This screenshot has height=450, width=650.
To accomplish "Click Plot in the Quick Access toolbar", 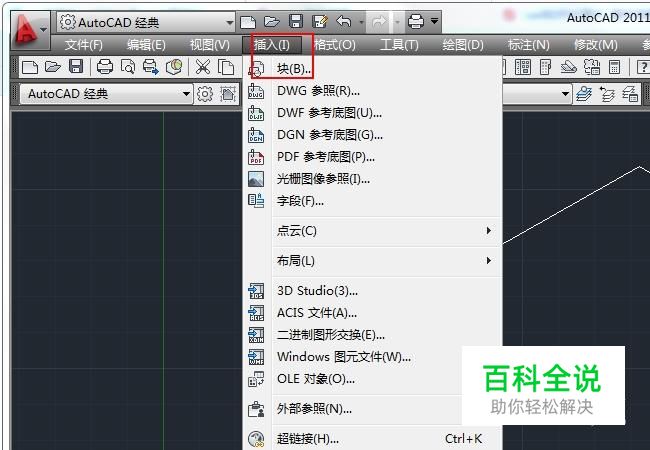I will pos(415,21).
